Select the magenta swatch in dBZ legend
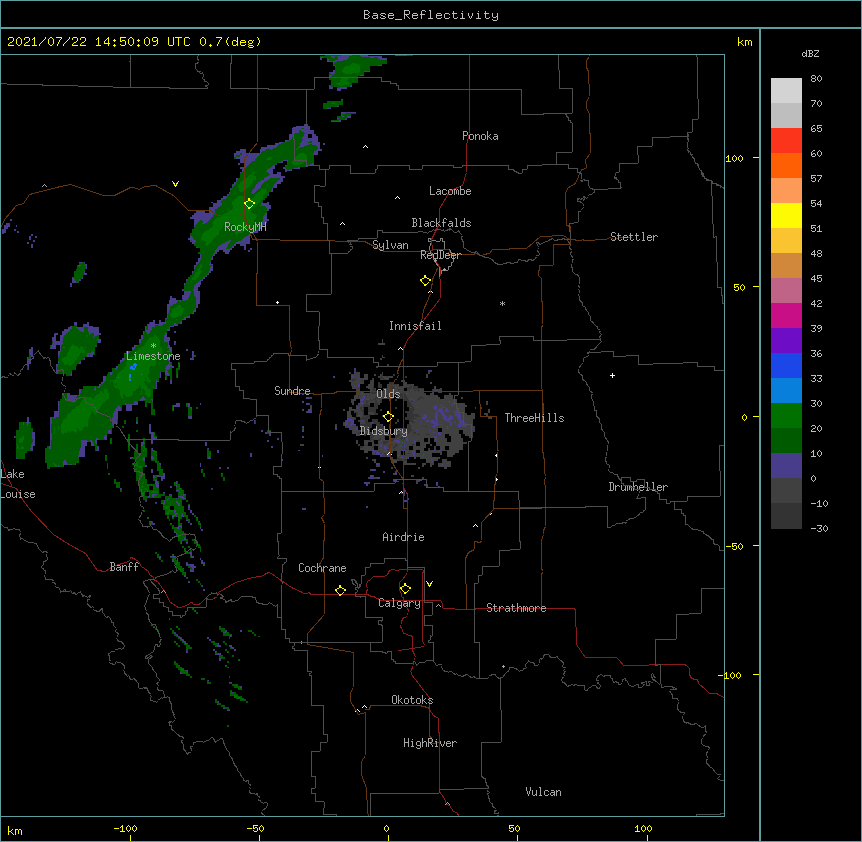Viewport: 862px width, 842px height. point(786,315)
